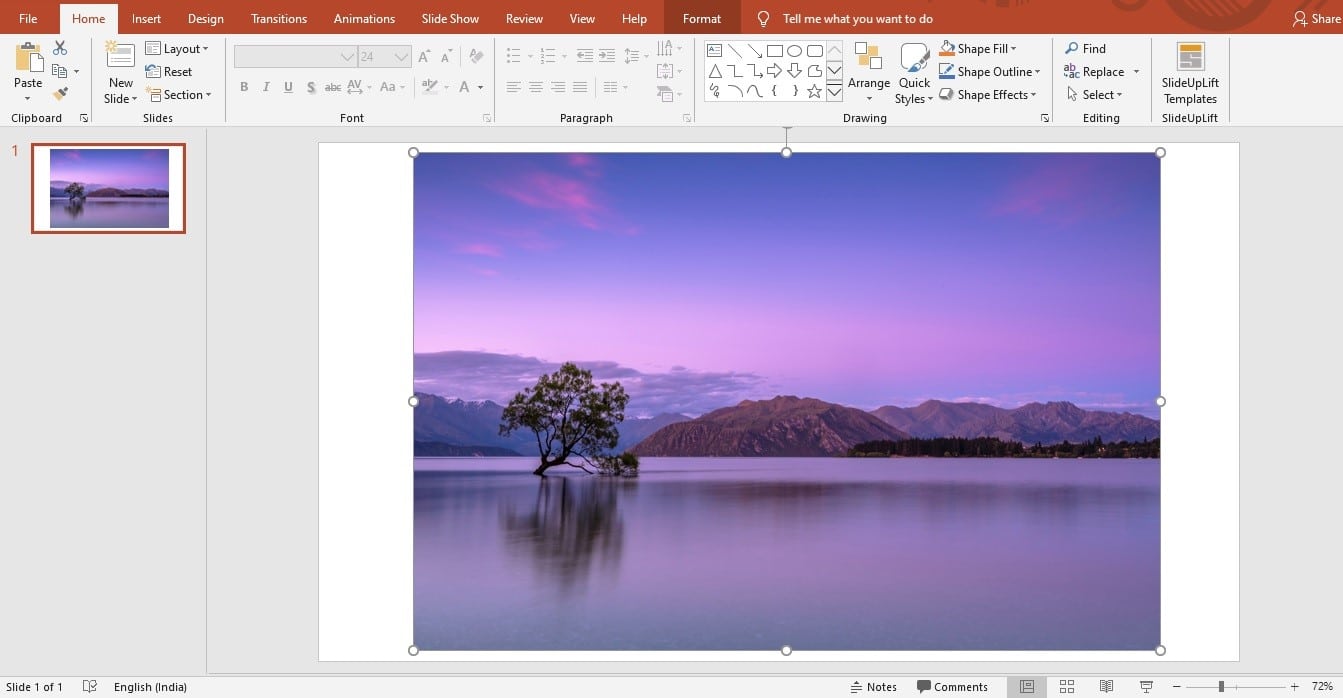The width and height of the screenshot is (1343, 698).
Task: Adjust the zoom slider handle
Action: 1221,687
